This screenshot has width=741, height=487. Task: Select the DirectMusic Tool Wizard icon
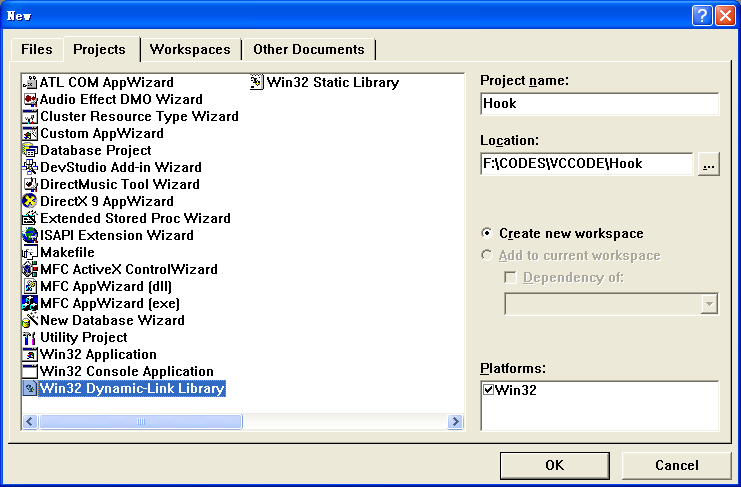[x=30, y=184]
